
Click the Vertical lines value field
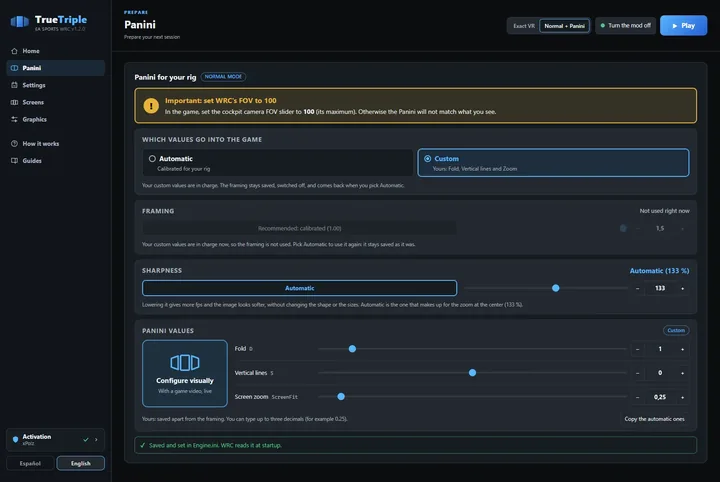coord(660,373)
